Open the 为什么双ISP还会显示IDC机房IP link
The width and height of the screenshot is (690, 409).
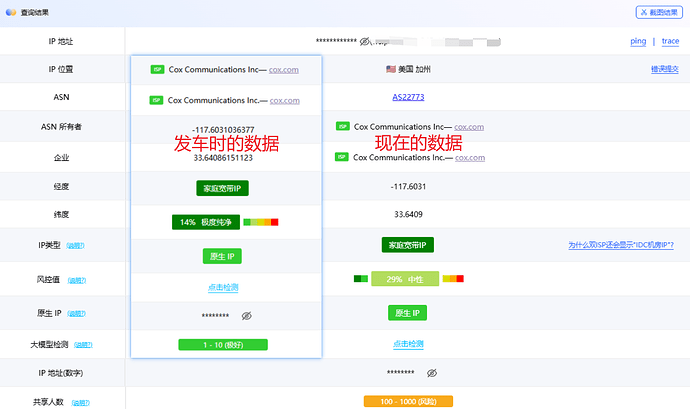[620, 245]
